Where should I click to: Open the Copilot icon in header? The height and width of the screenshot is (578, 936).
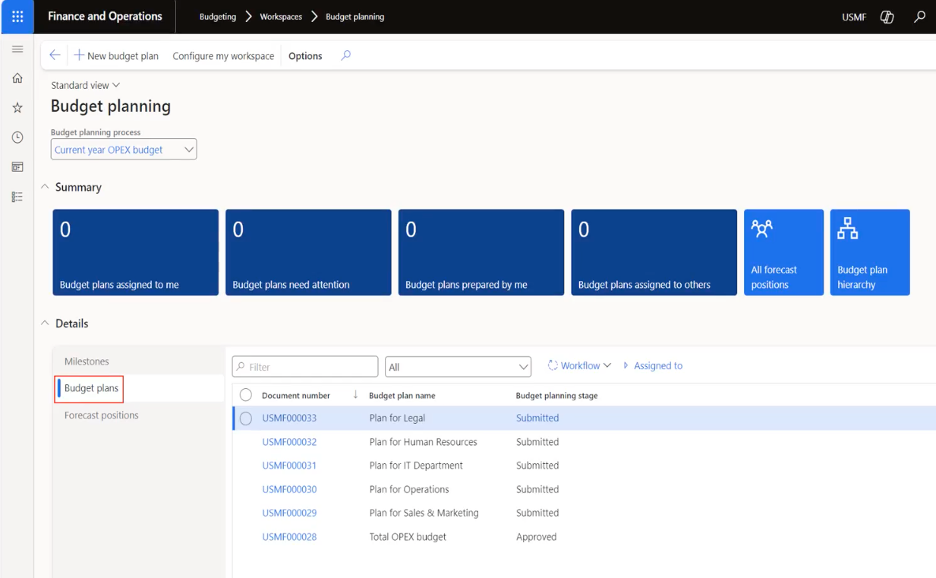coord(887,17)
